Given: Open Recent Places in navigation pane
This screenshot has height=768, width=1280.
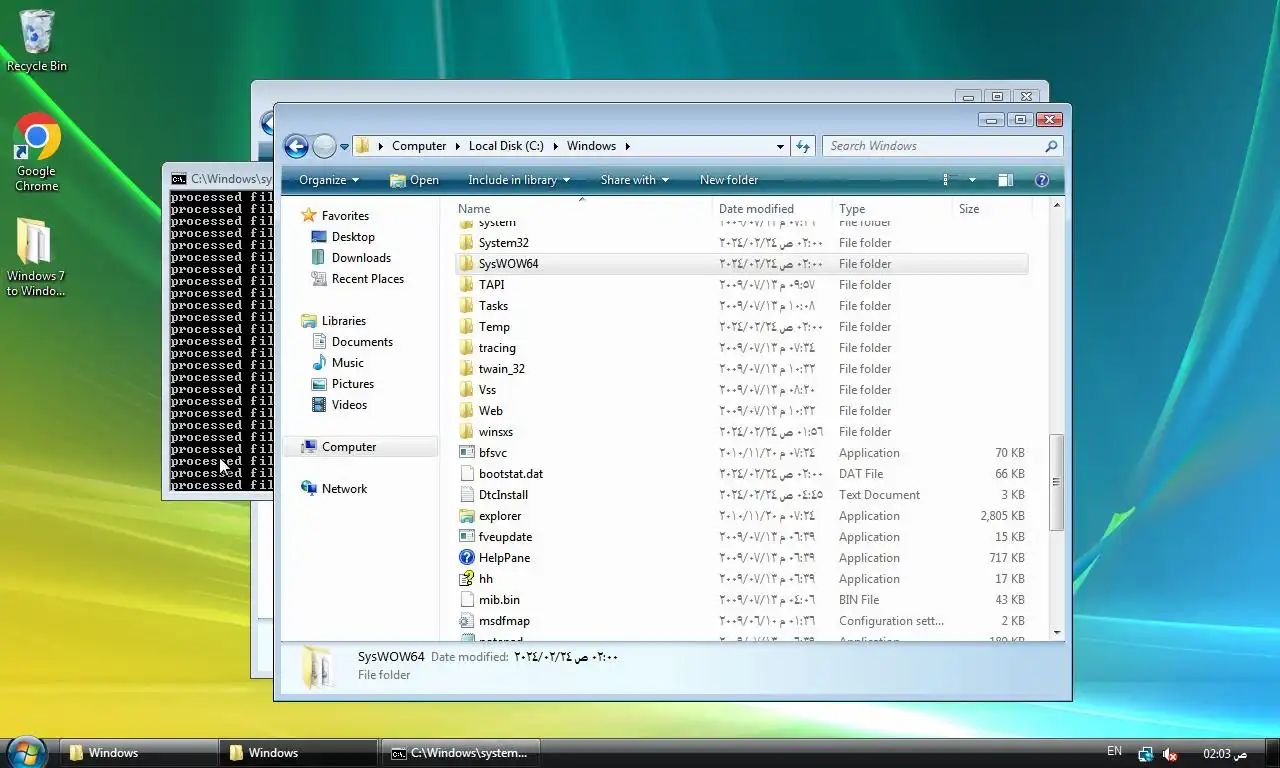Looking at the screenshot, I should point(358,279).
